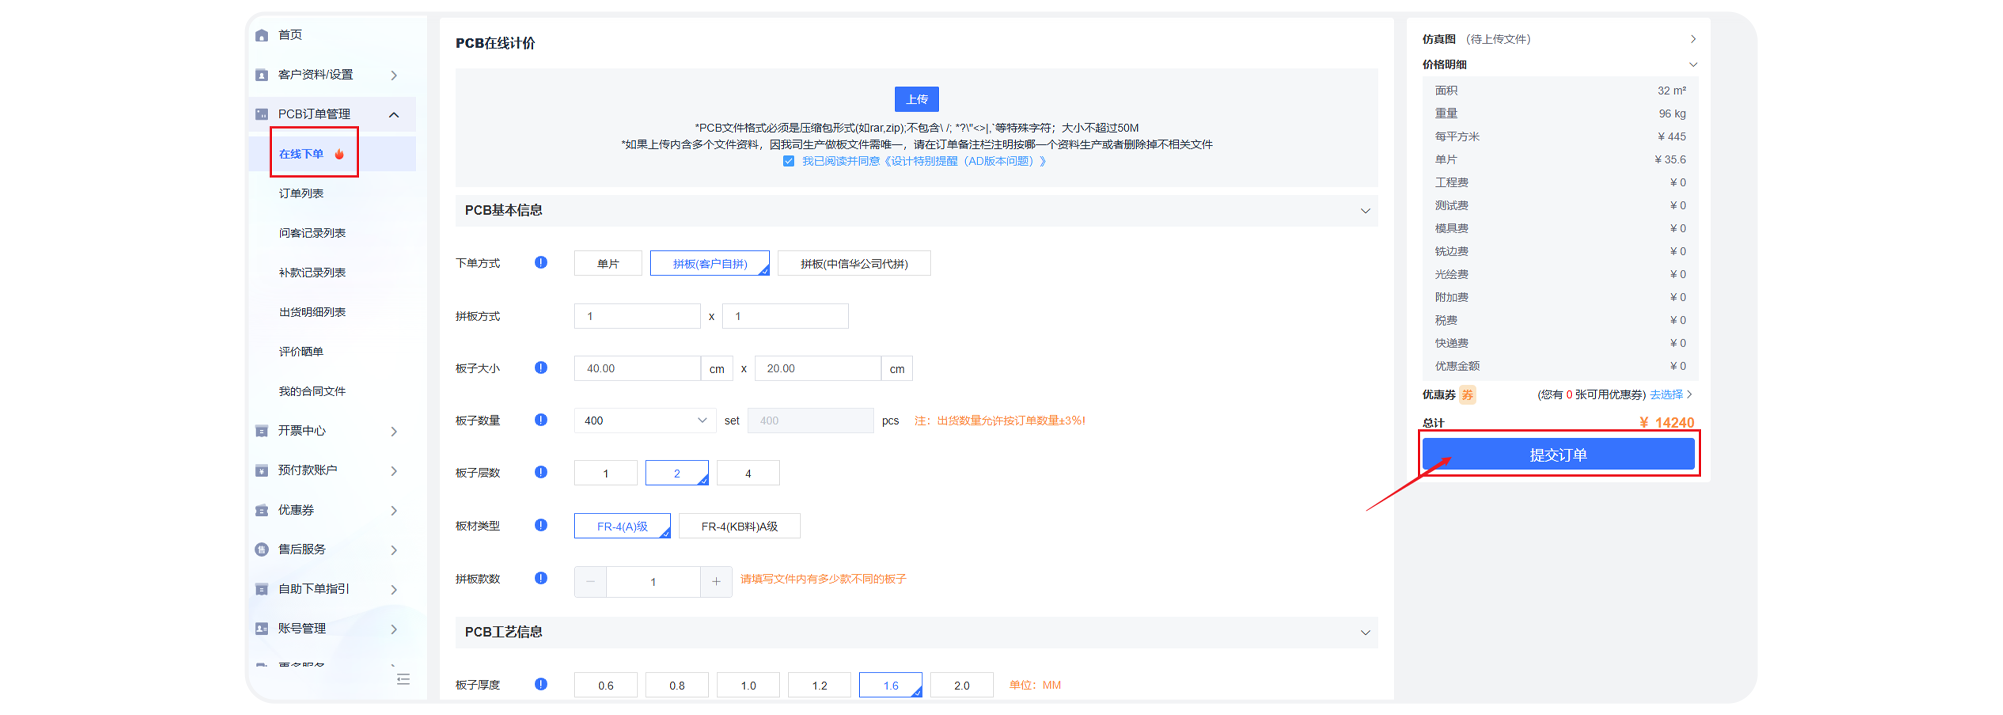Click the fire icon next to 在线下单
The image size is (2003, 715).
click(340, 154)
